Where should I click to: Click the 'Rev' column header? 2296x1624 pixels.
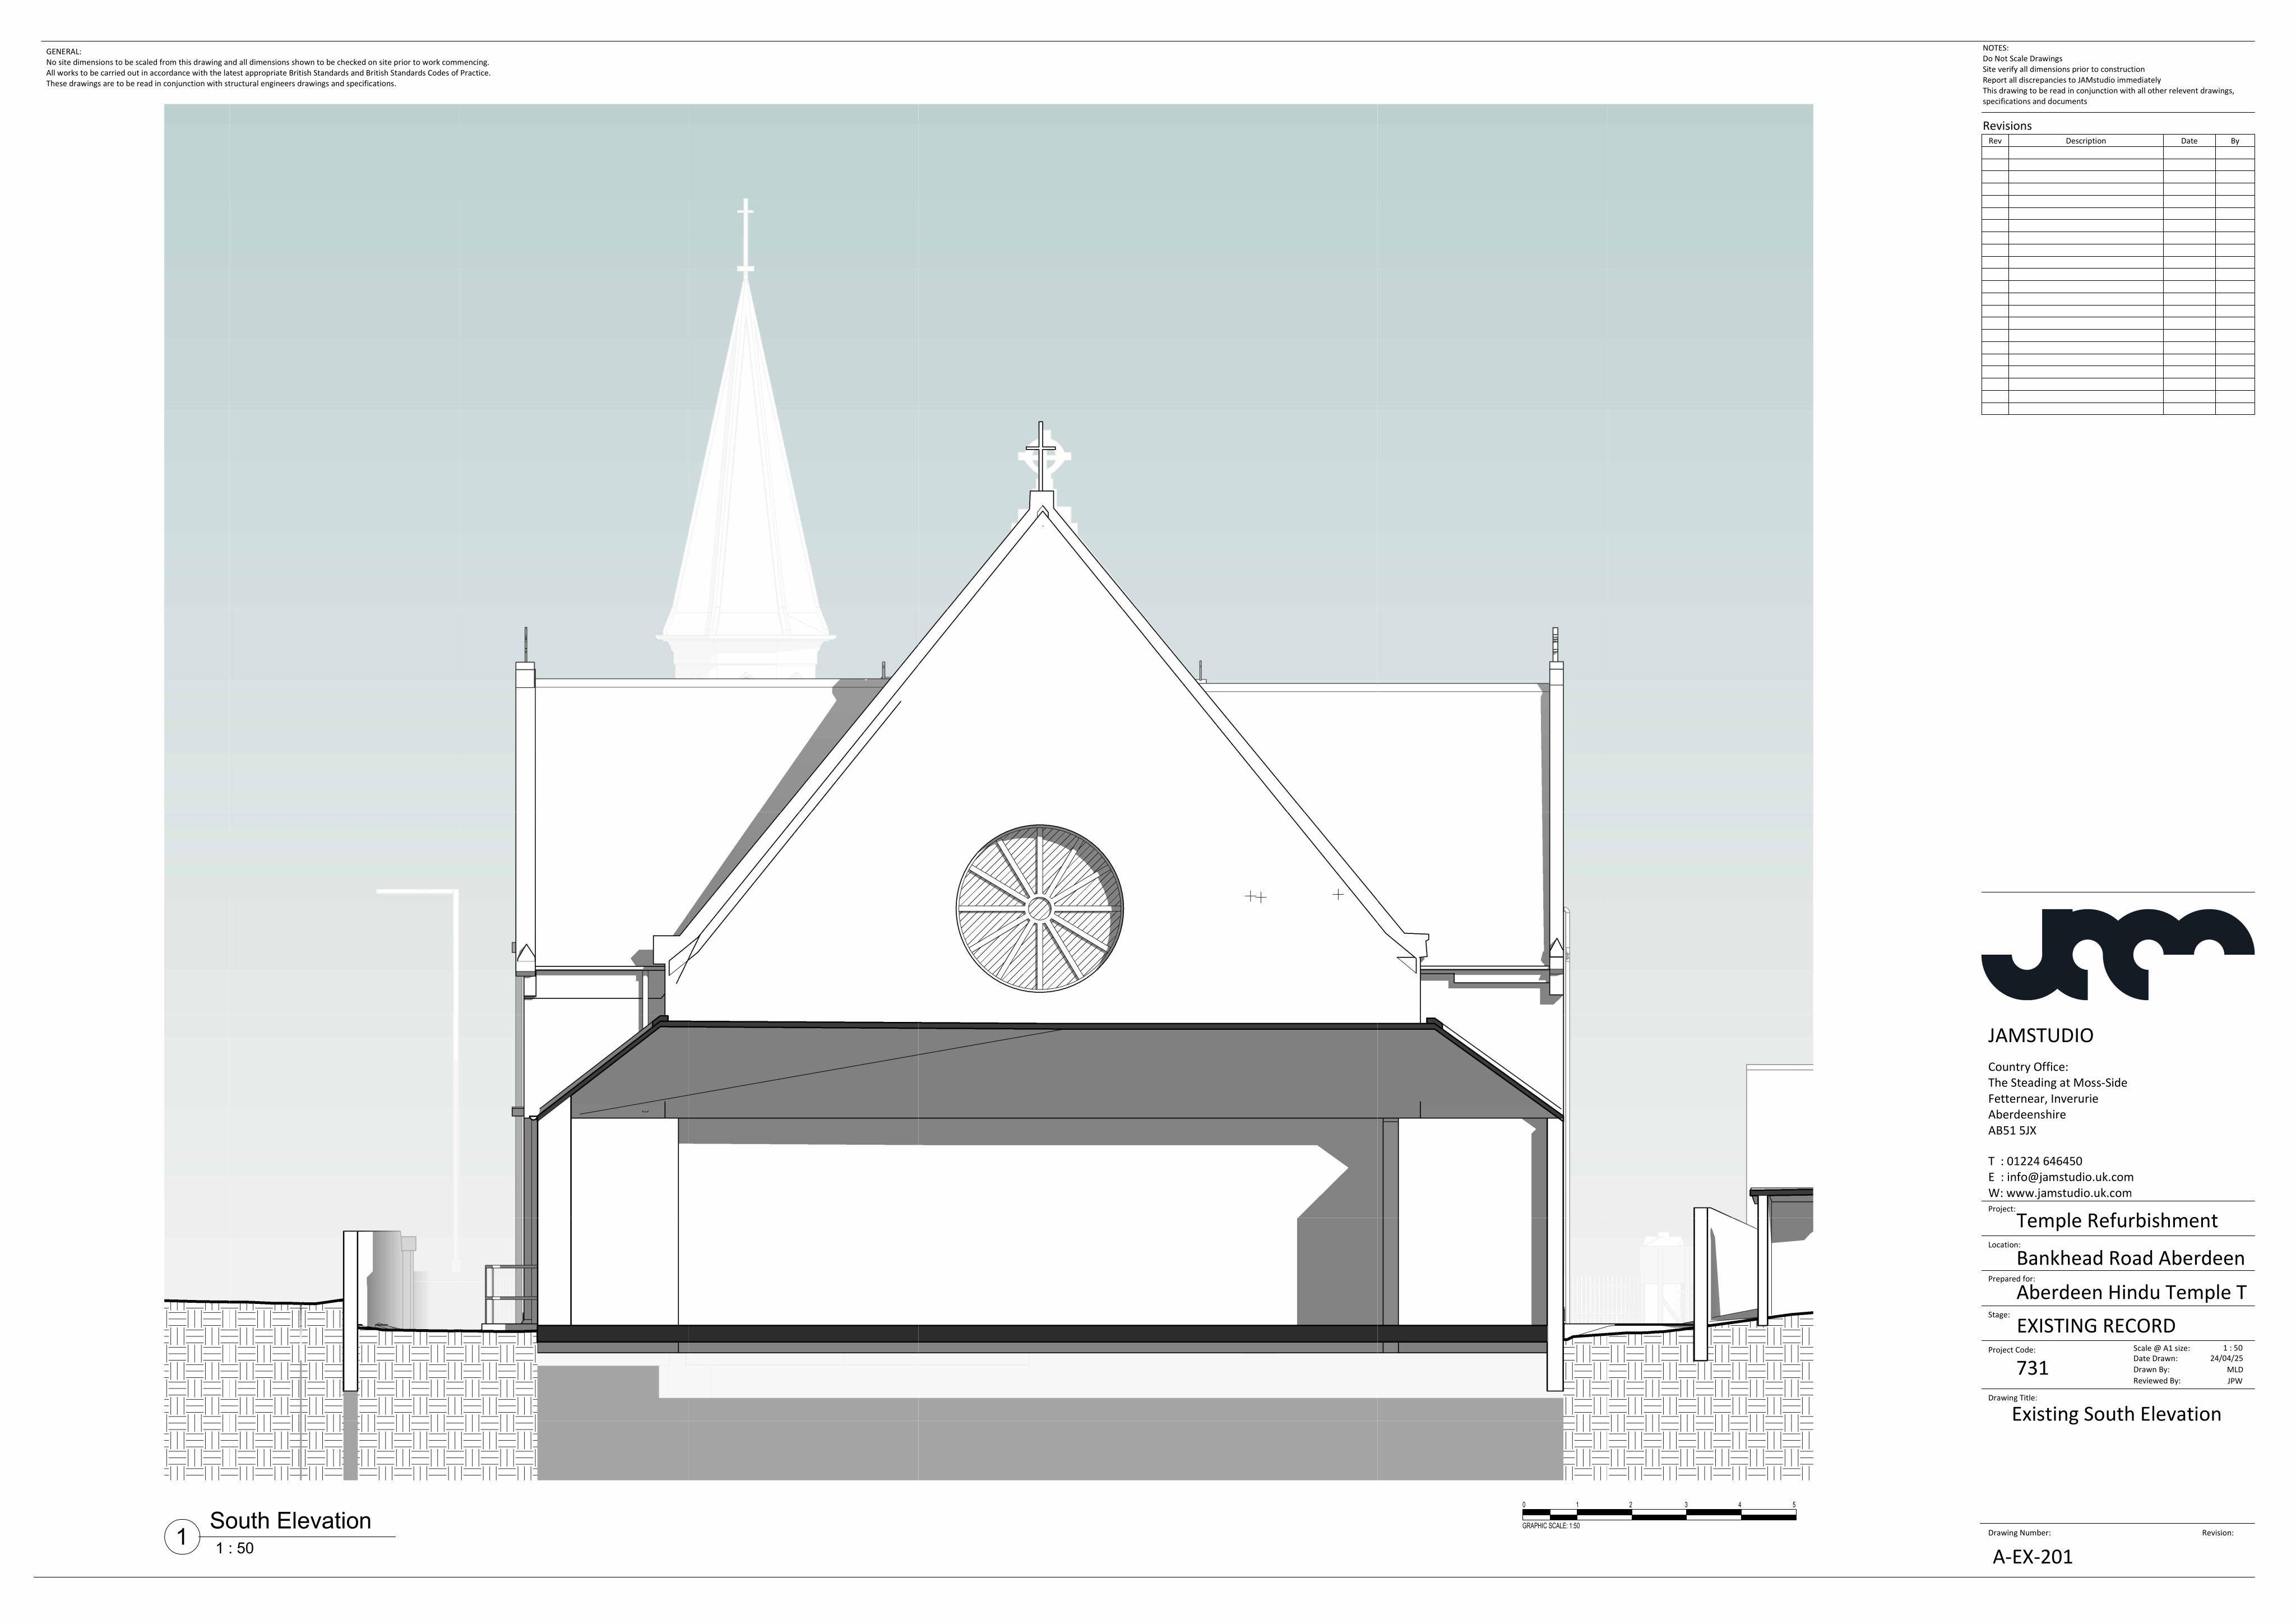click(1995, 141)
